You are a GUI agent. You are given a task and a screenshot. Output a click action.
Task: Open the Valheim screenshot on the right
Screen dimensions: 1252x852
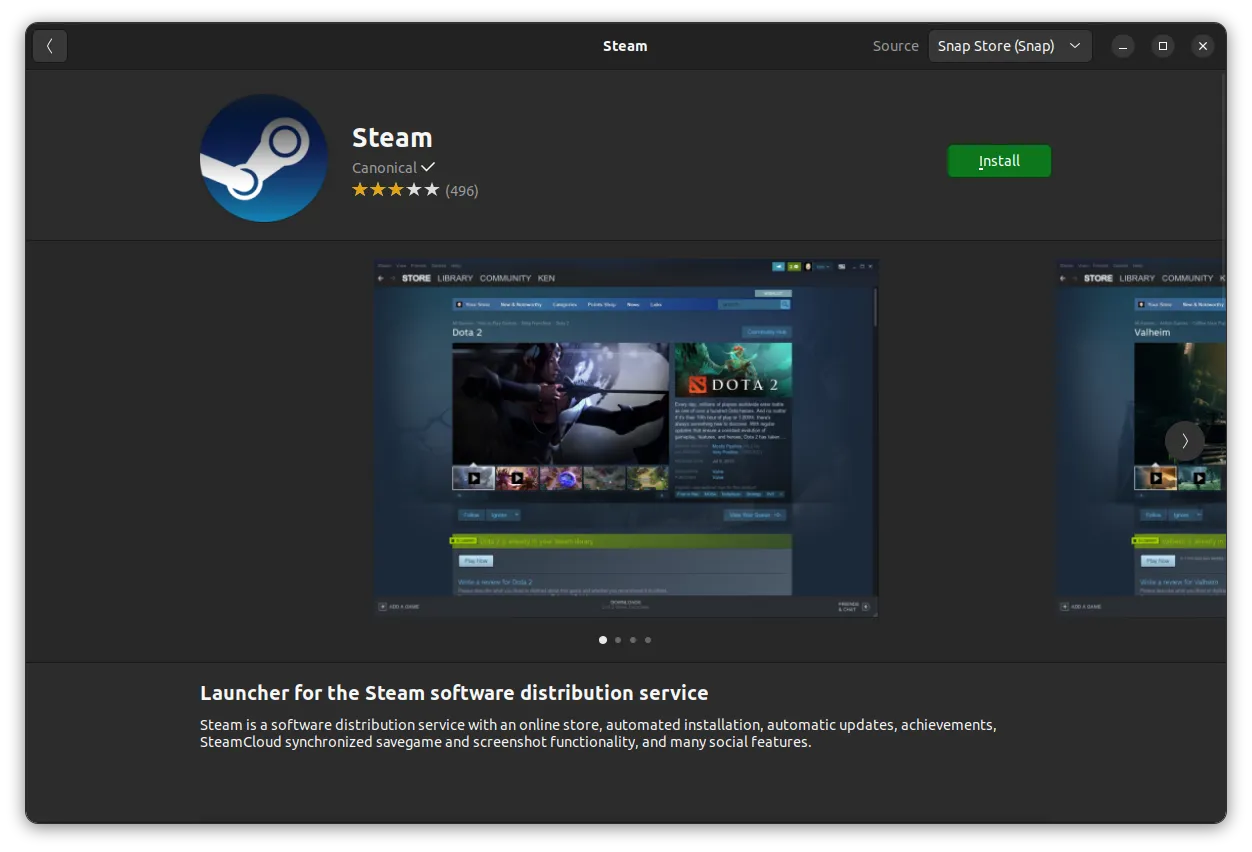[x=1141, y=438]
